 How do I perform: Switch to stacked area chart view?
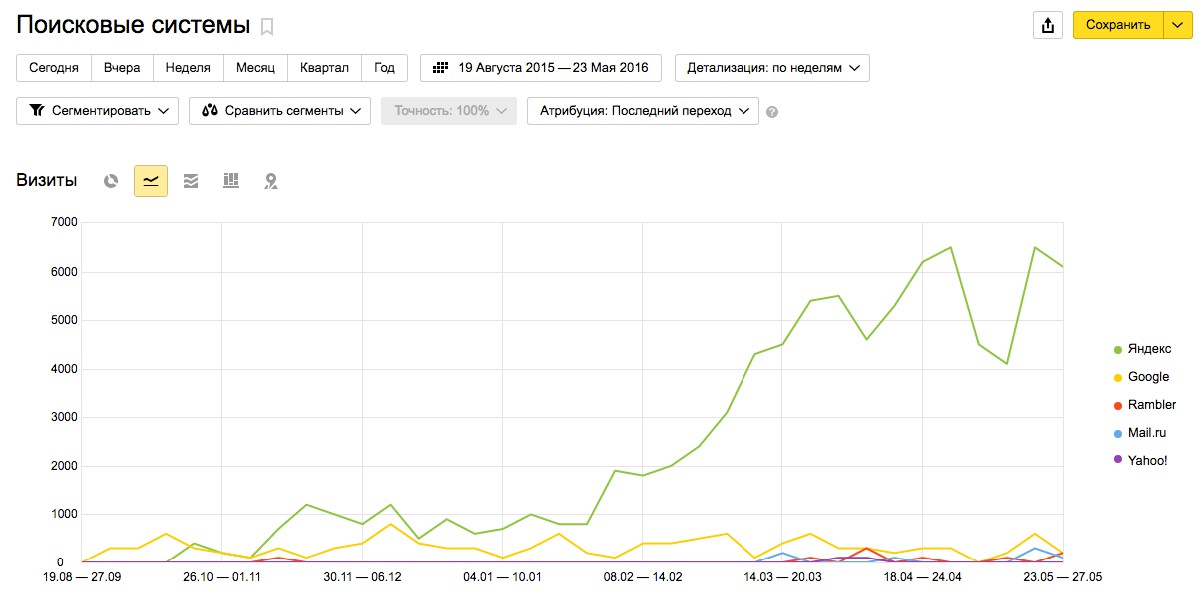click(191, 181)
